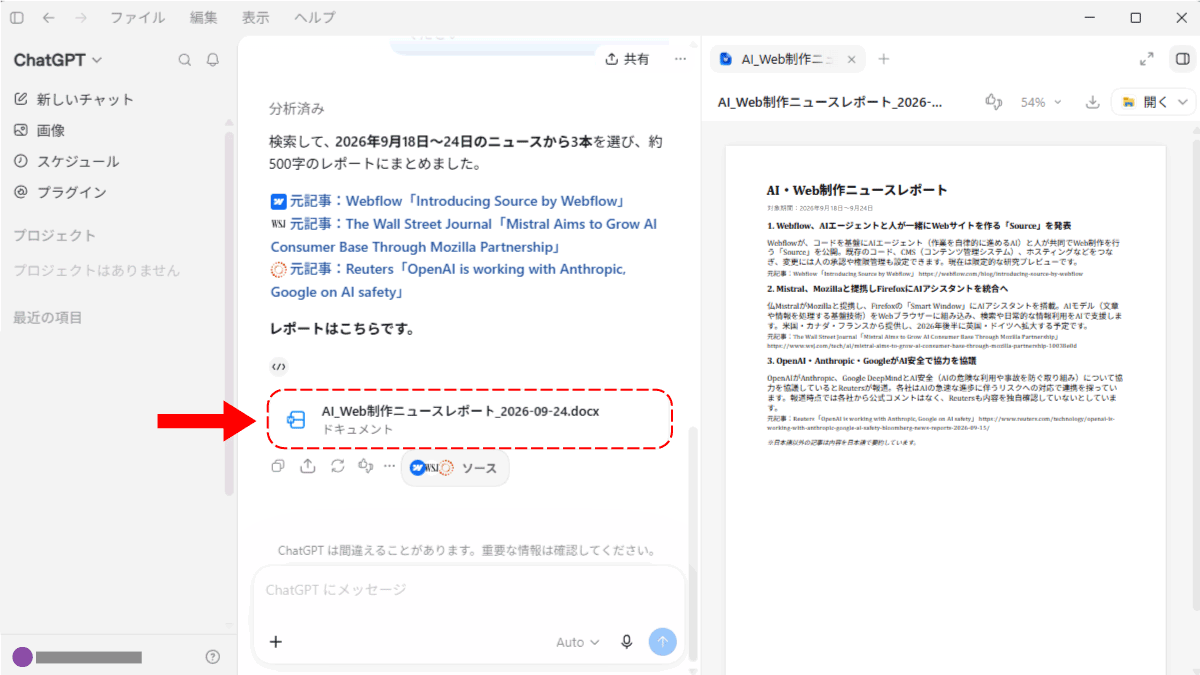
Task: Open notifications bell icon
Action: point(213,60)
